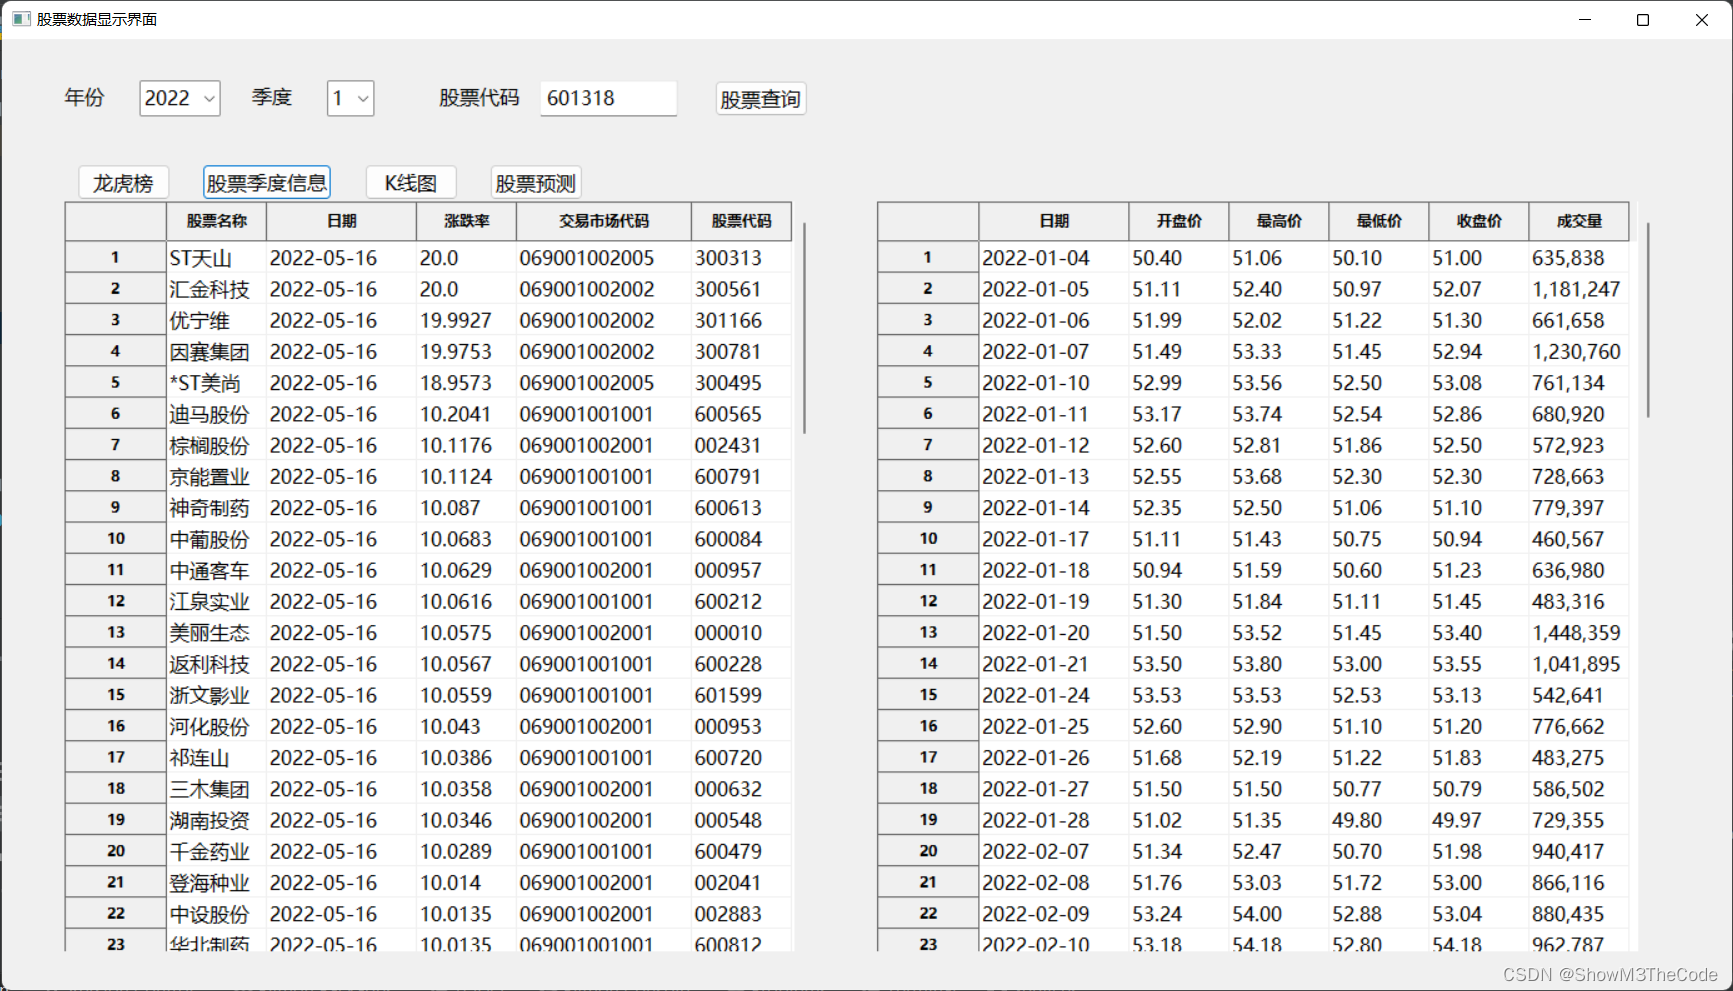Click the cell 登海种业

[x=216, y=883]
